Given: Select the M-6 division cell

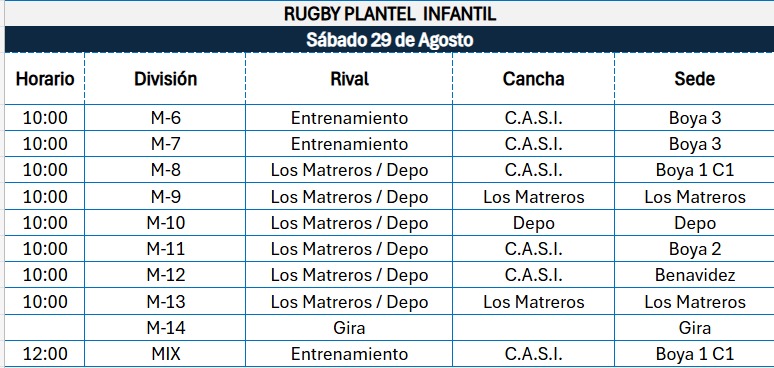Looking at the screenshot, I should 165,118.
